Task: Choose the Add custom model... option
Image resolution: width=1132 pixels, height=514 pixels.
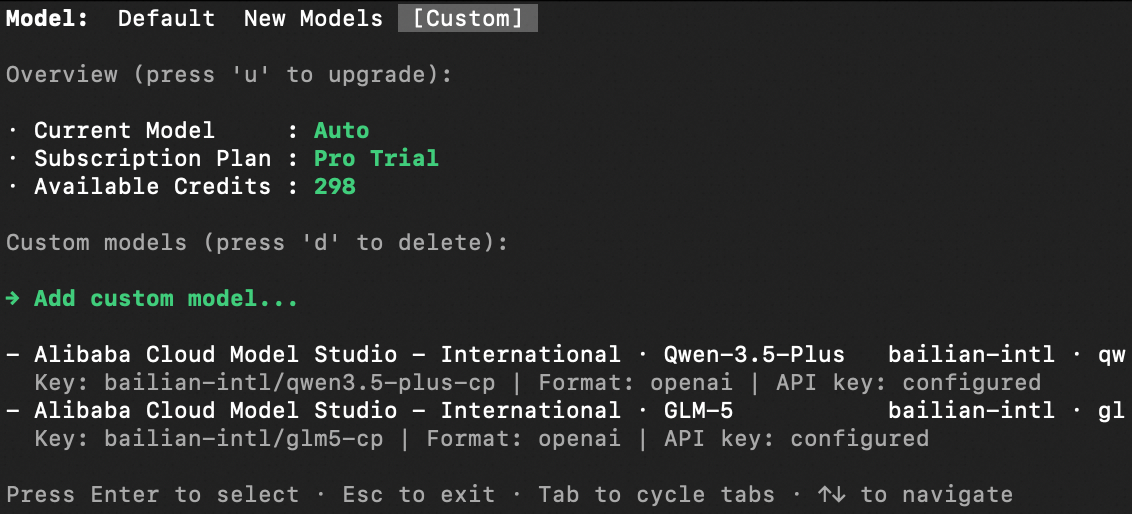Action: [x=166, y=299]
